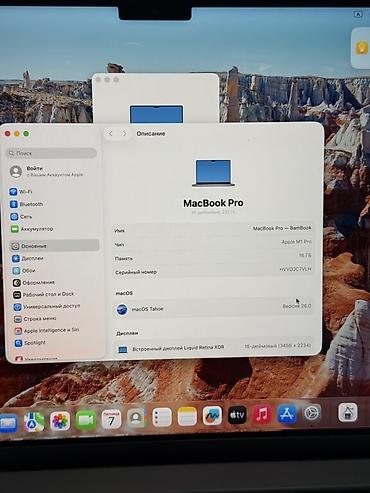Click the built-in Liquid Retina XDR display row
Viewport: 370px width, 493px height.
[x=213, y=347]
